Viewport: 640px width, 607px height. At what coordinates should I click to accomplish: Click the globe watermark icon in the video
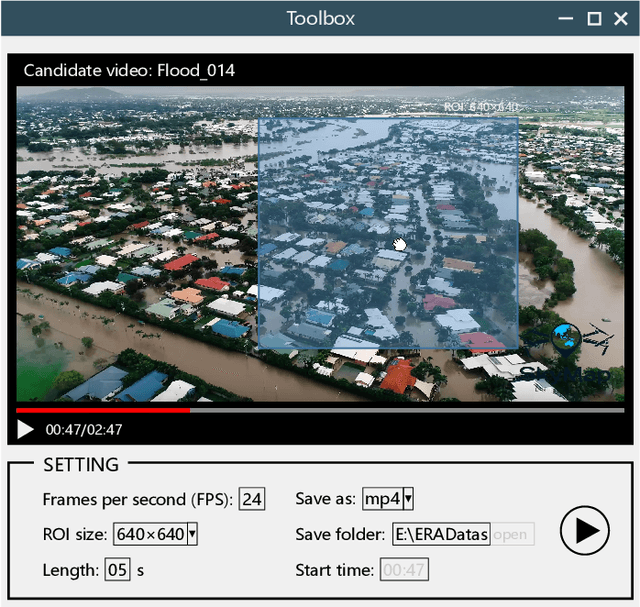[x=565, y=338]
